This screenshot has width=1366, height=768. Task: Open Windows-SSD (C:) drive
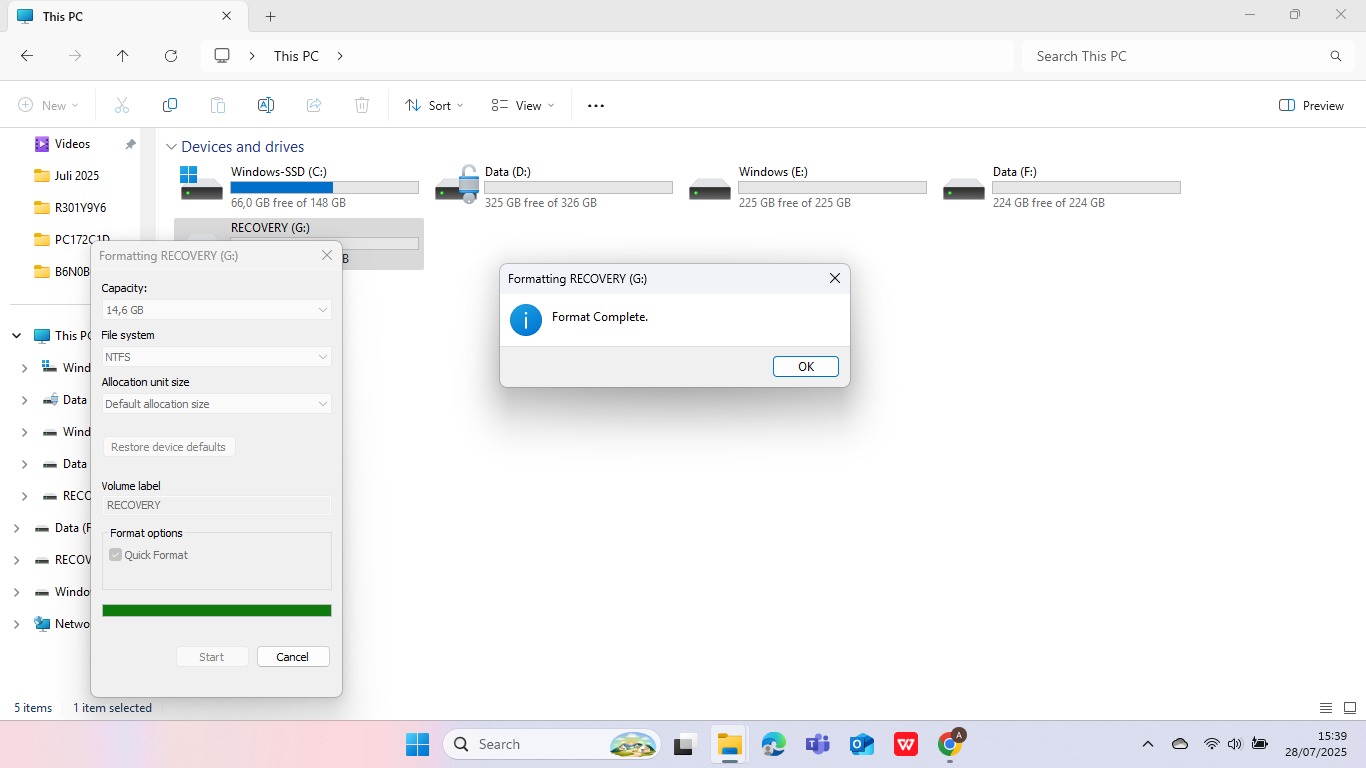pos(278,187)
